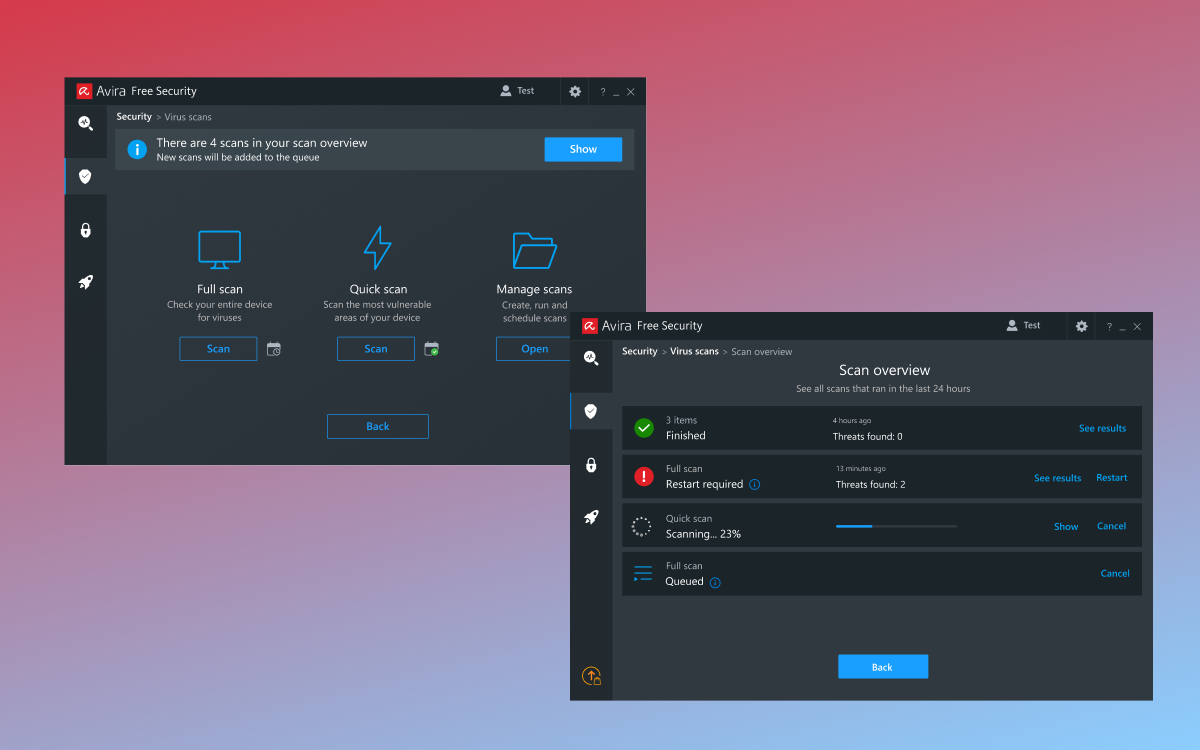Click info icon next to Queued
Viewport: 1200px width, 750px height.
click(x=715, y=582)
